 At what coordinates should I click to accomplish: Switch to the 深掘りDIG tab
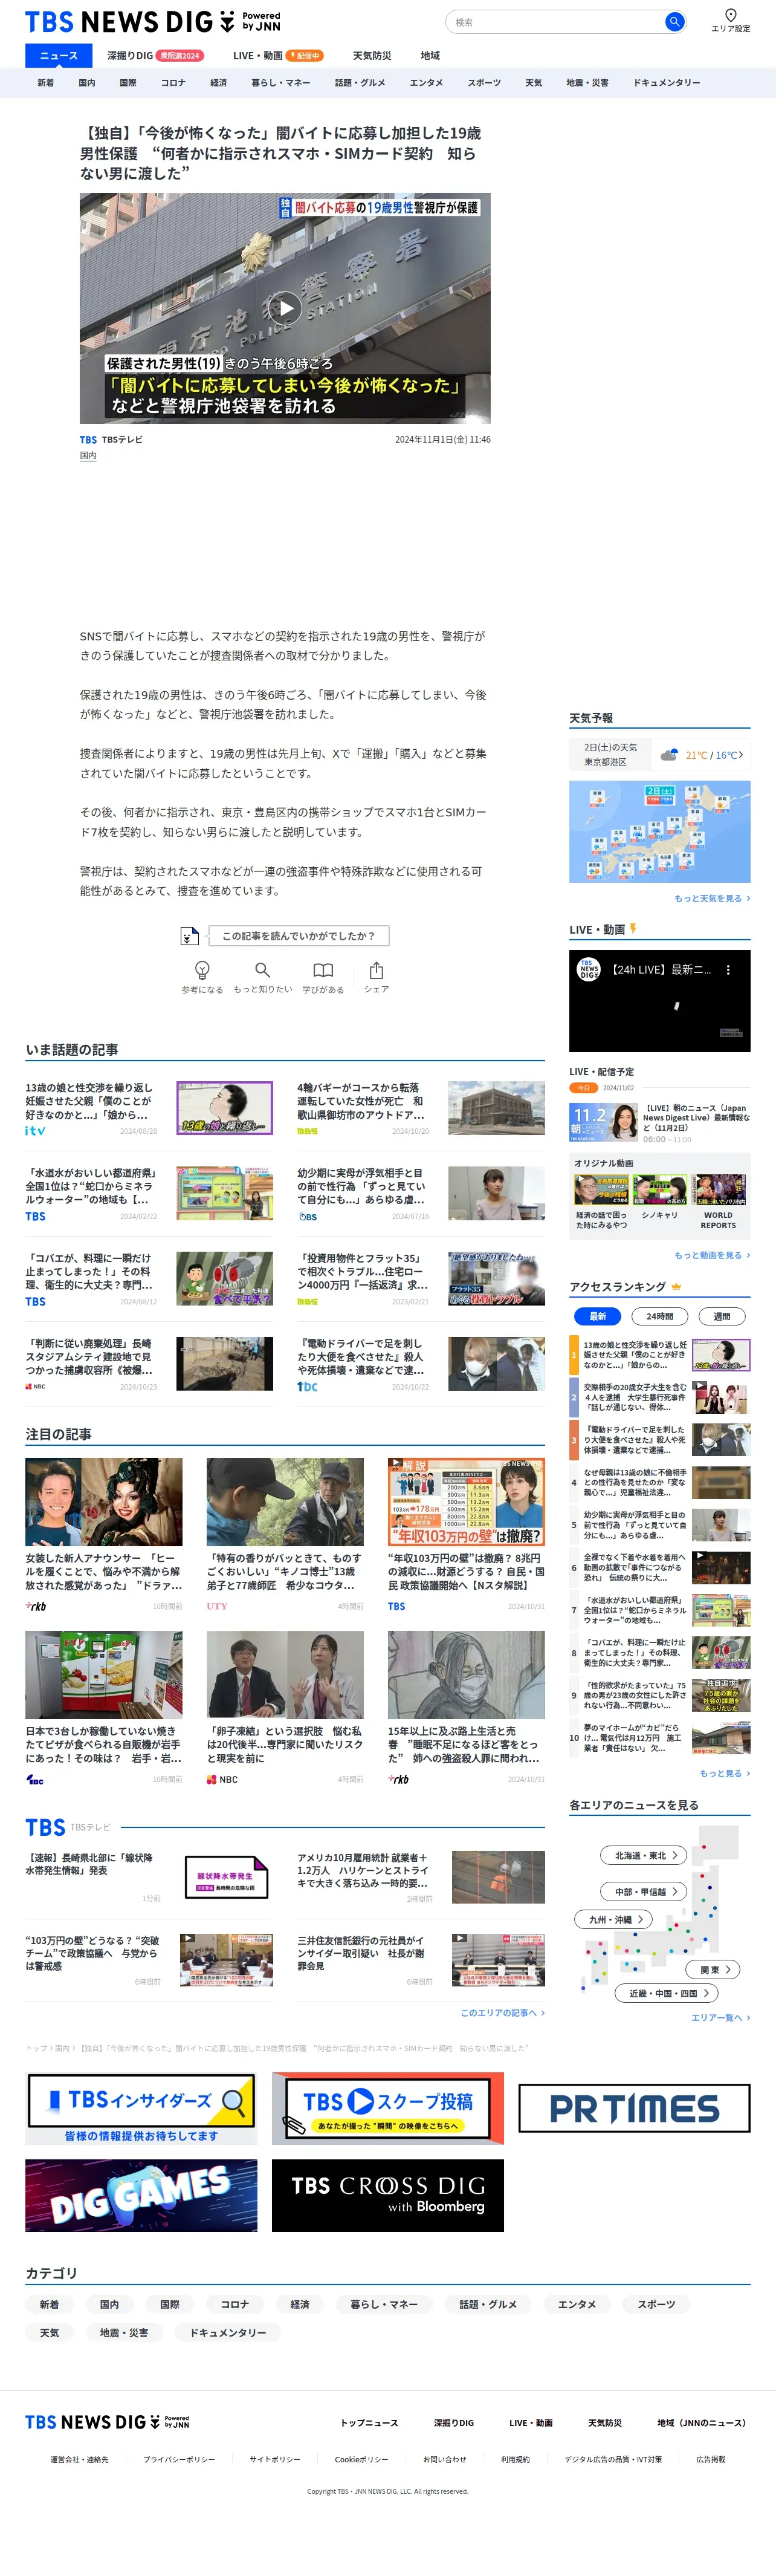point(155,56)
